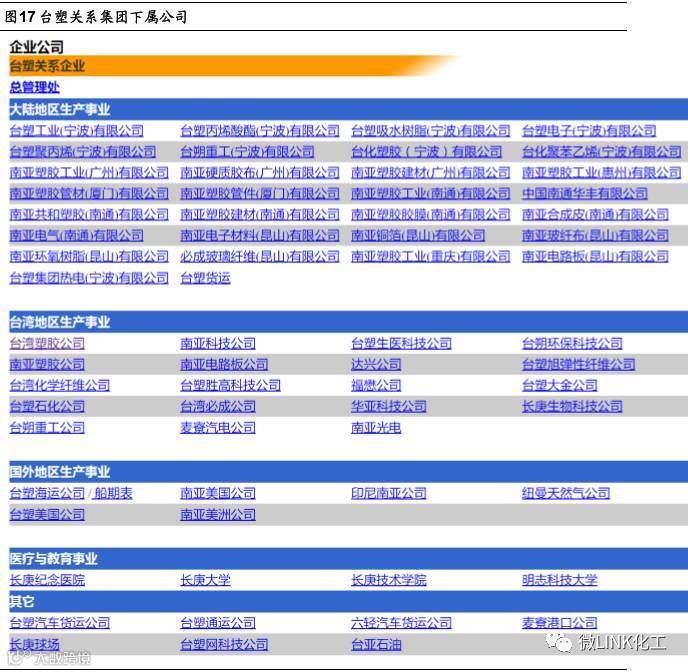Visit 台朔环保科技公司 link
Screen dimensions: 688x672
click(x=572, y=343)
